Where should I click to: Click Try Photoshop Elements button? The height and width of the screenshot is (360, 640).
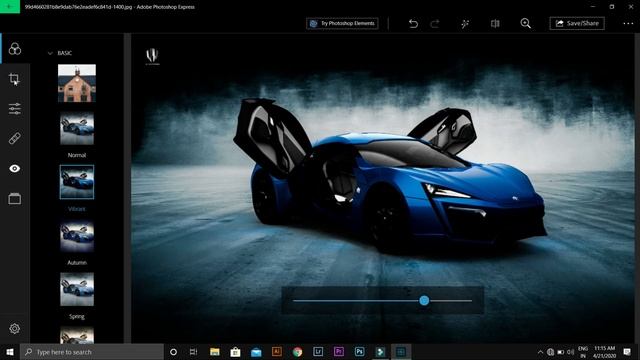[342, 23]
